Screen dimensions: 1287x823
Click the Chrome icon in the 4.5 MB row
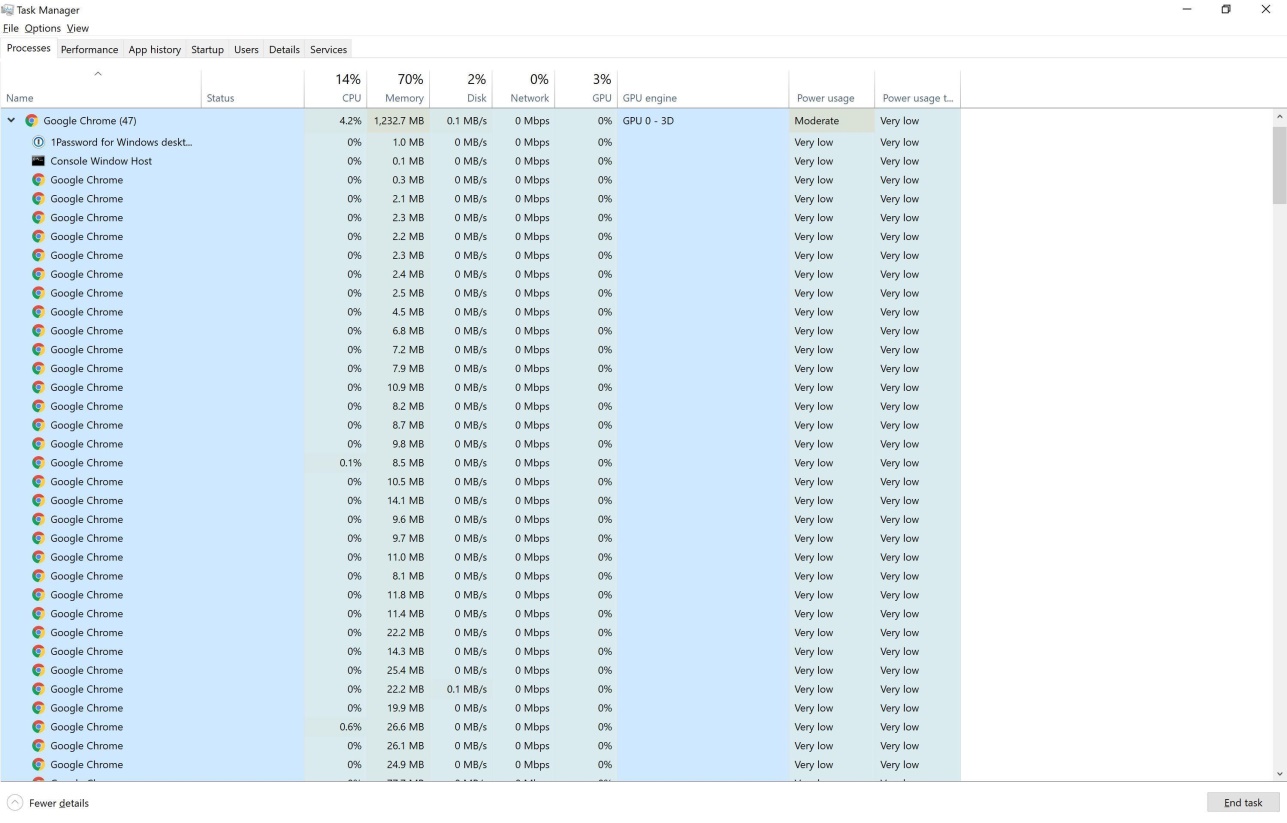(x=38, y=312)
